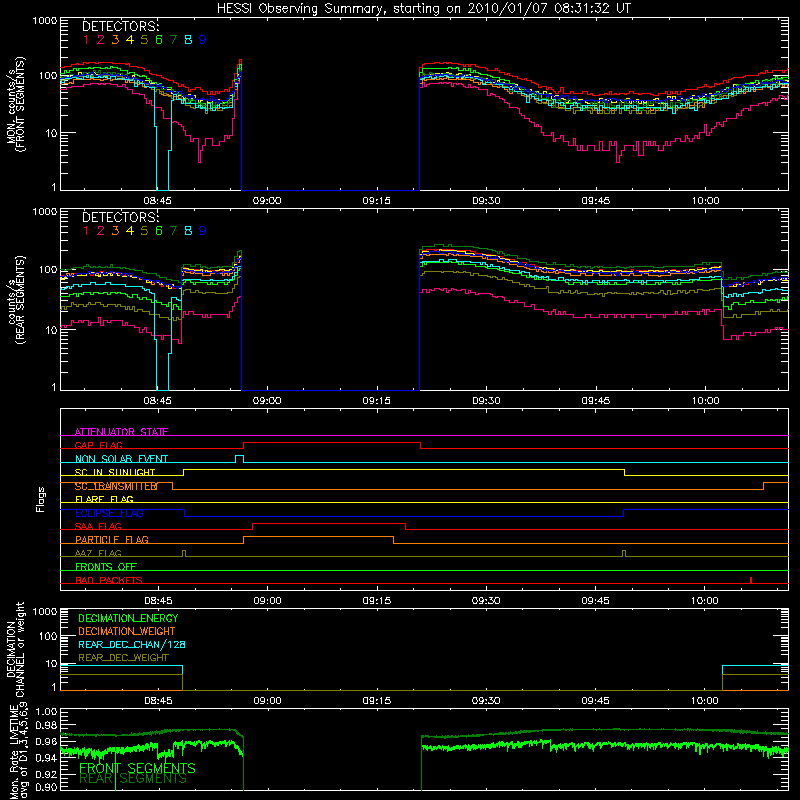Click the cyan NON_SOLAR_EVENT pulse before 09:00
Screen dimensions: 800x800
(239, 459)
